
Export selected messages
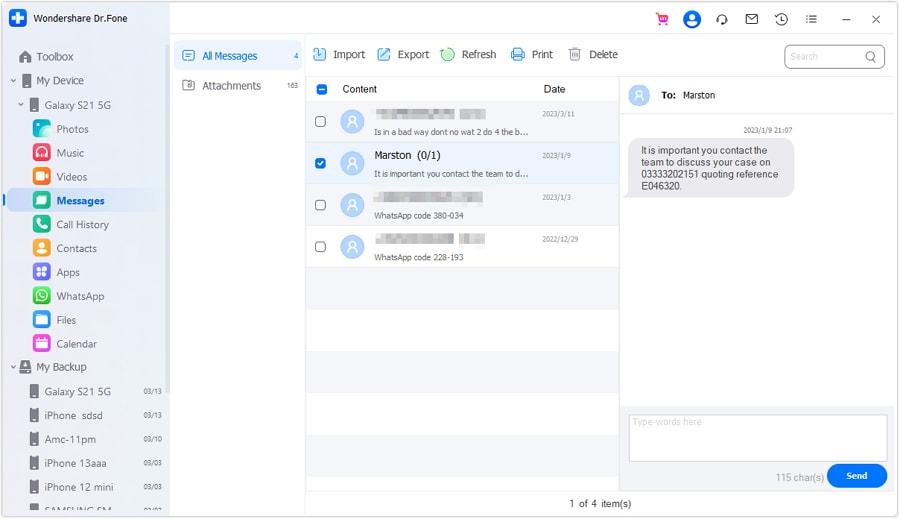403,54
